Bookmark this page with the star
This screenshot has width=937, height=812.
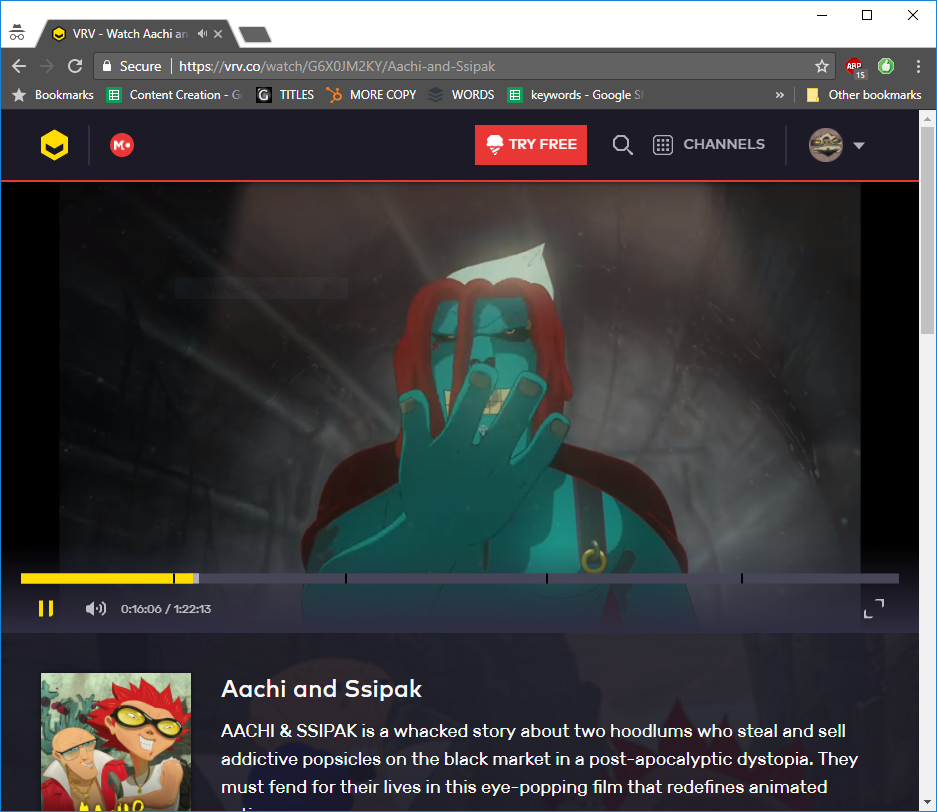822,66
